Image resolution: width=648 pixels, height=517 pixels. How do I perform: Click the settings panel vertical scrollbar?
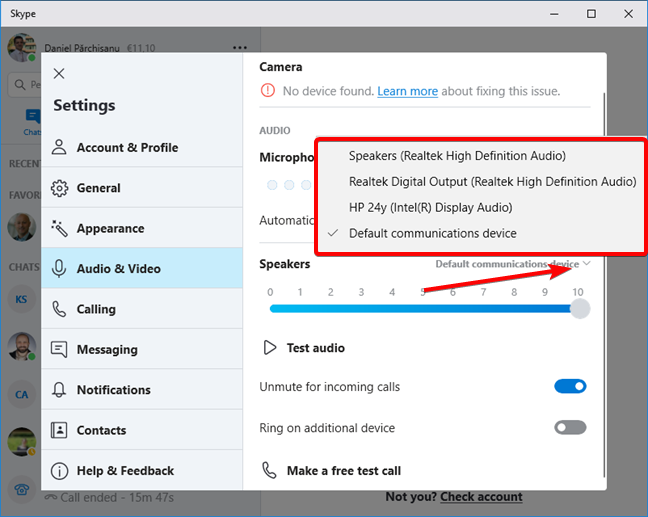click(604, 284)
